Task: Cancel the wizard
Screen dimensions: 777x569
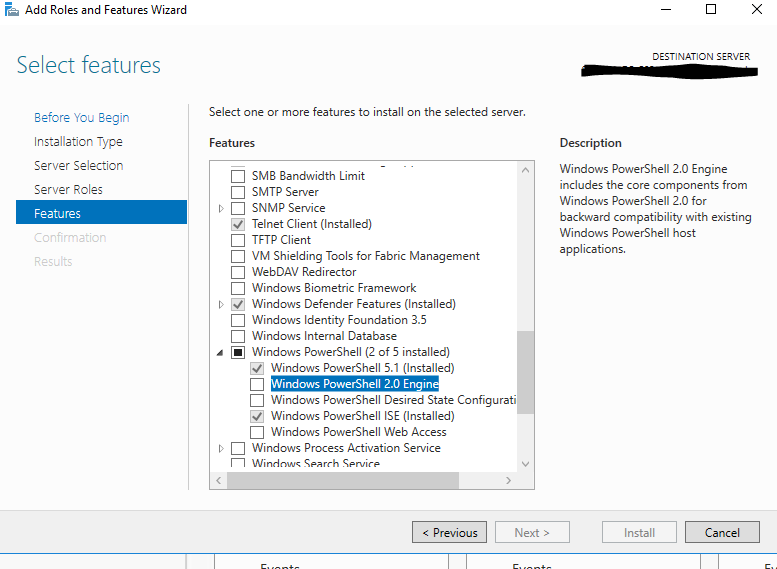Action: (x=722, y=532)
